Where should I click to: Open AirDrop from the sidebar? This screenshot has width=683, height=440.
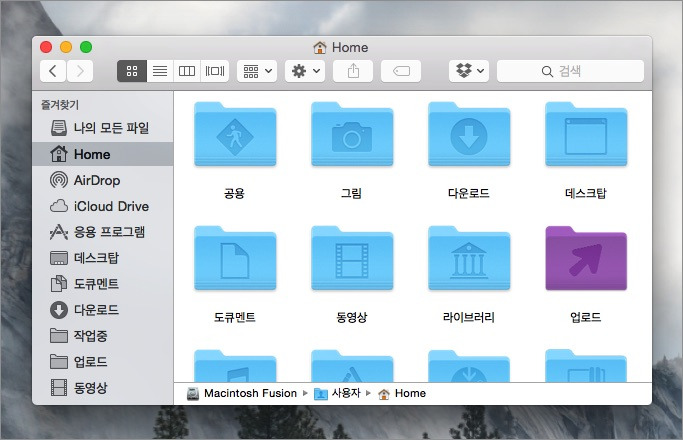(103, 180)
